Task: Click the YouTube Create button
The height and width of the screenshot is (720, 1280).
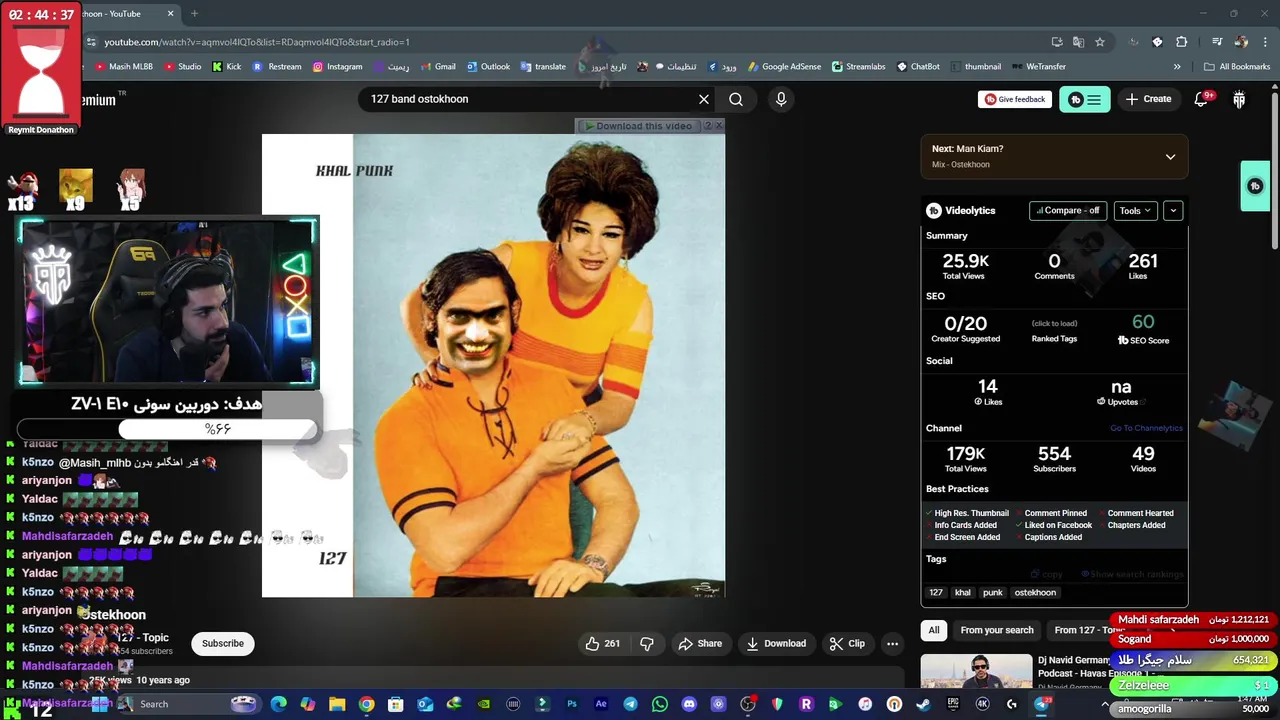Action: pos(1148,99)
